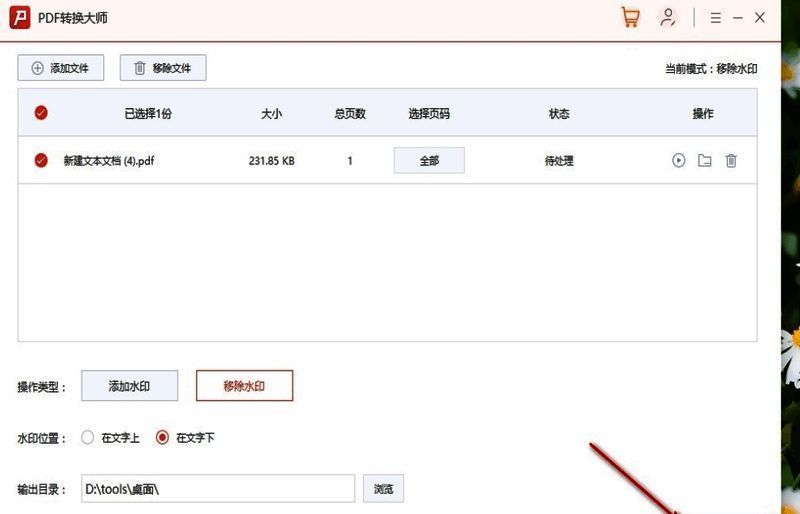
Task: Click the 当前模式：移除水印 label
Action: [711, 68]
